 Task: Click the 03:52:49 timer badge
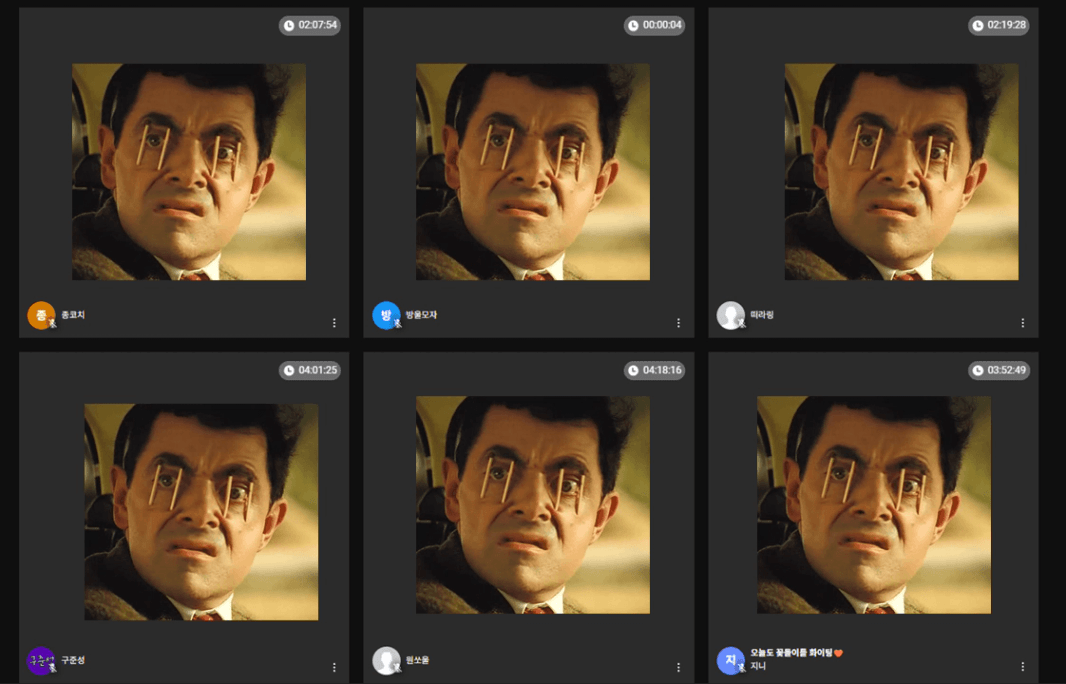(x=999, y=371)
